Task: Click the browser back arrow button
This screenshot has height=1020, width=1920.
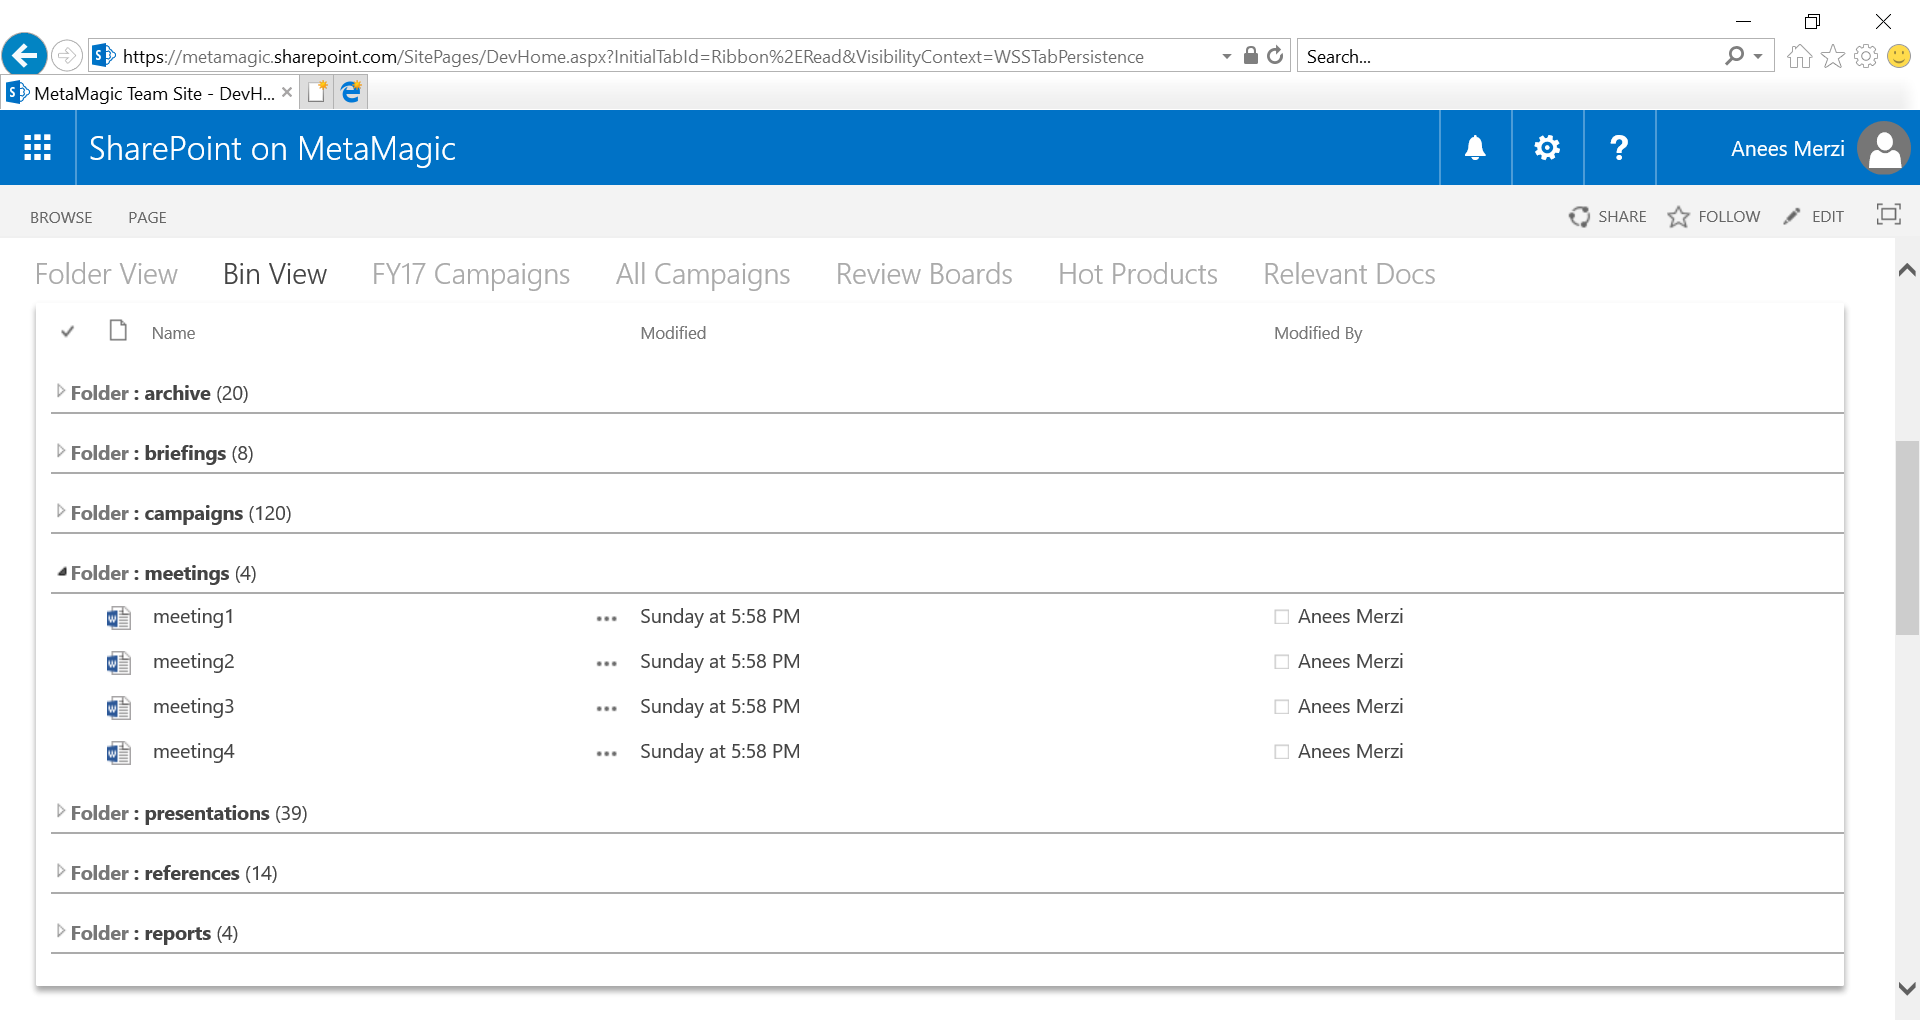Action: click(25, 55)
